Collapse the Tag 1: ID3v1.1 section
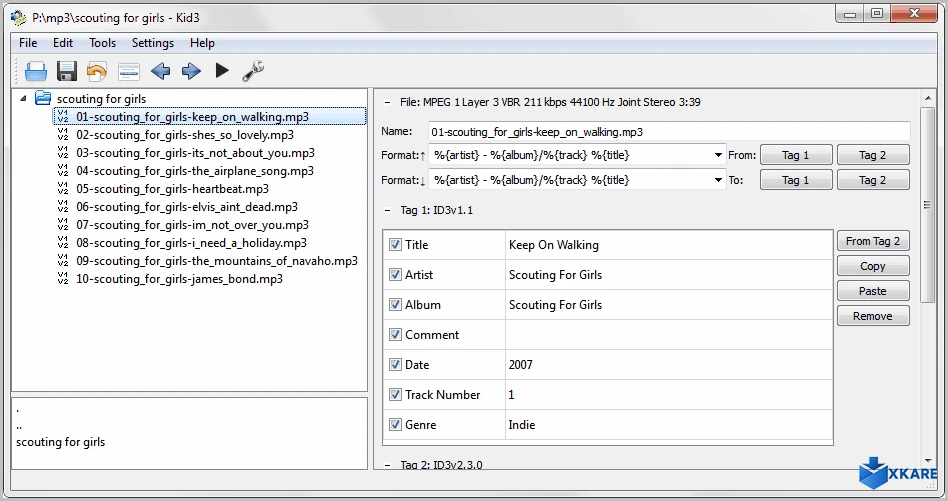 pos(387,210)
